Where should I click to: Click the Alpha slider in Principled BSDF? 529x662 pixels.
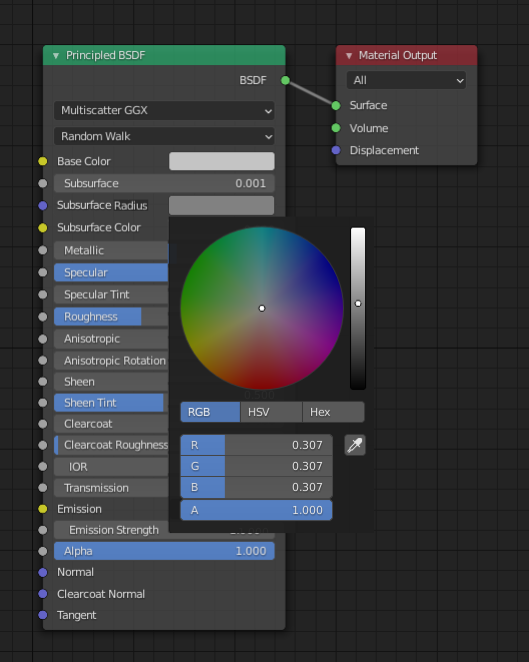pos(164,551)
